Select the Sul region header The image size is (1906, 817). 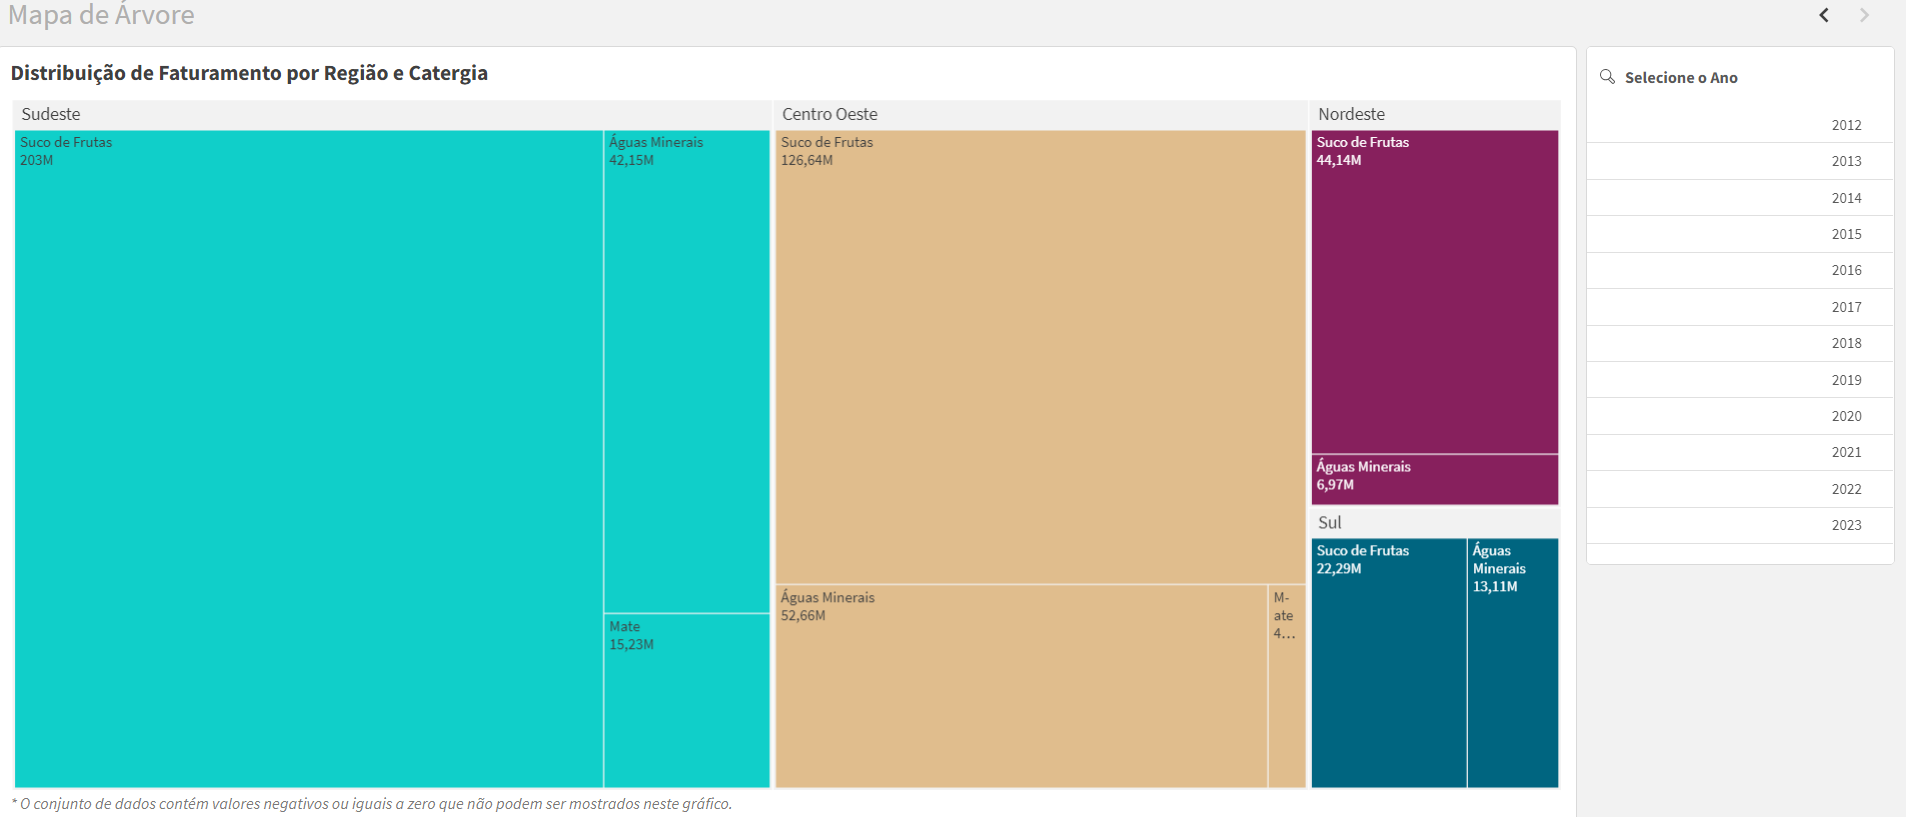coord(1435,522)
